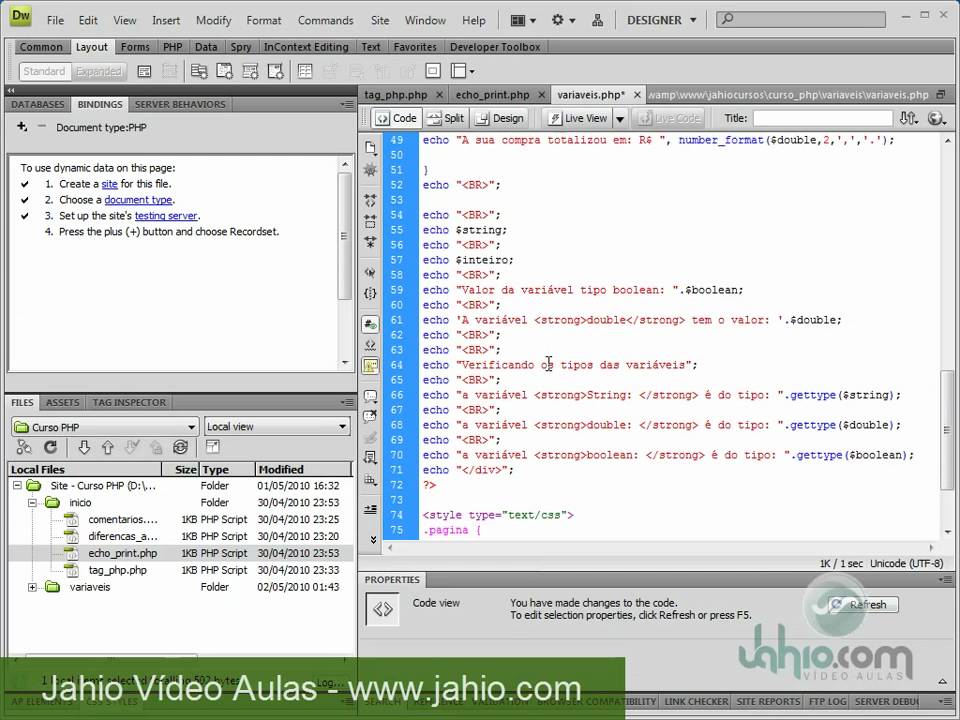
Task: Open the Extend Dreamweaver gear dropdown
Action: point(563,20)
